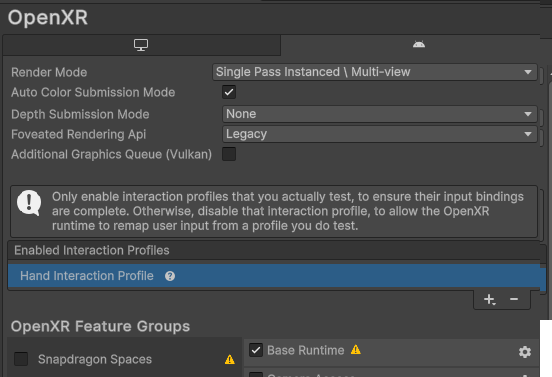Open the Foveated Rendering Api dropdown
The image size is (552, 377).
click(x=380, y=134)
